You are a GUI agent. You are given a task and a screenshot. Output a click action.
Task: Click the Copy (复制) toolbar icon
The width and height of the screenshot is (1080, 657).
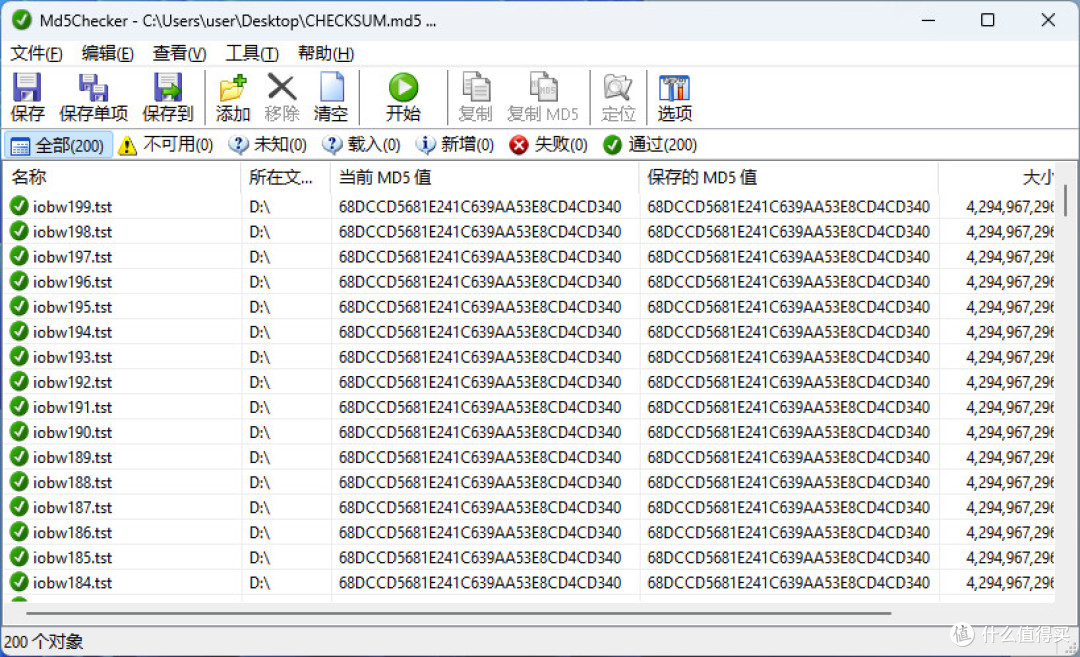[x=475, y=88]
